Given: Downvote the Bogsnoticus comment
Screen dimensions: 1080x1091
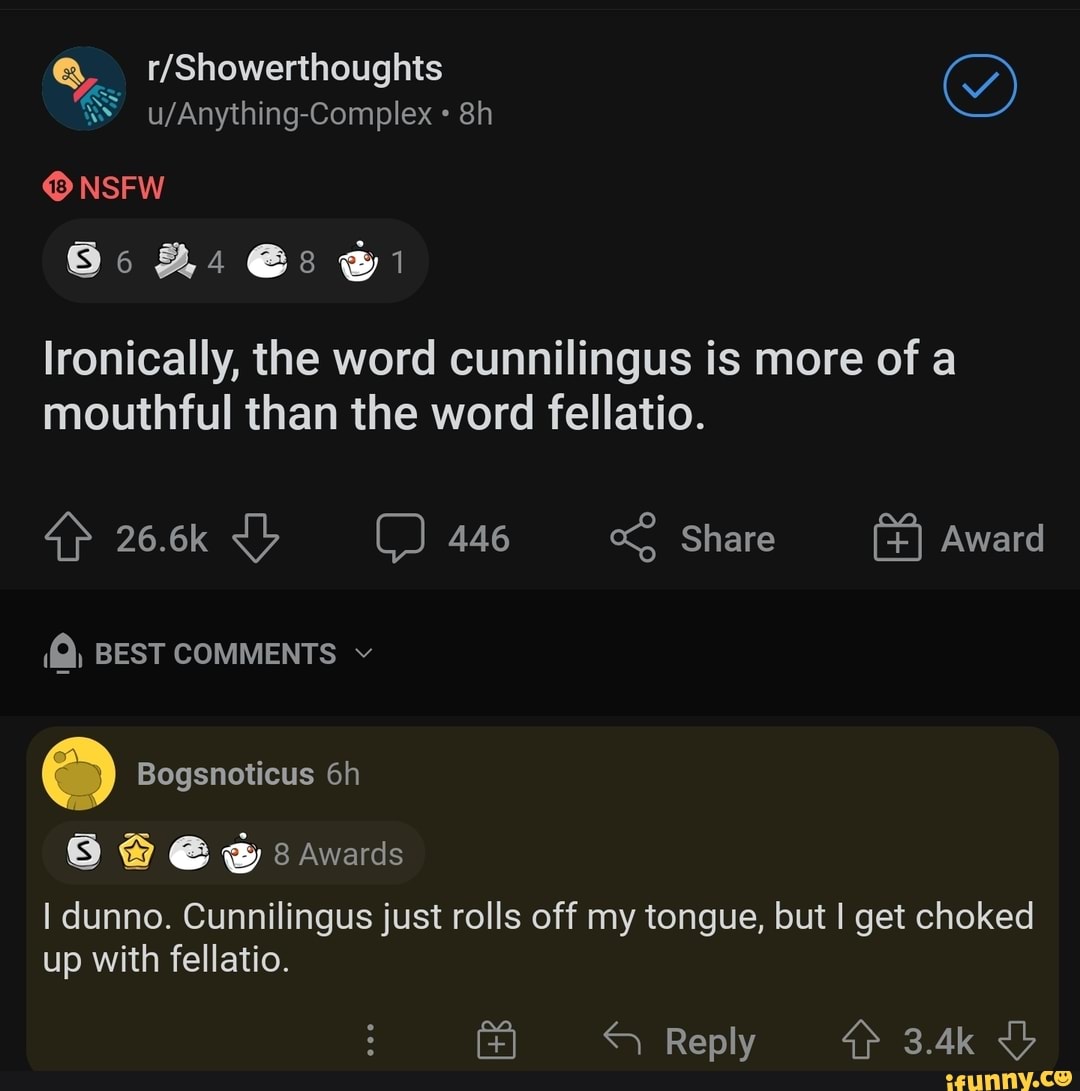Looking at the screenshot, I should click(x=1016, y=1041).
